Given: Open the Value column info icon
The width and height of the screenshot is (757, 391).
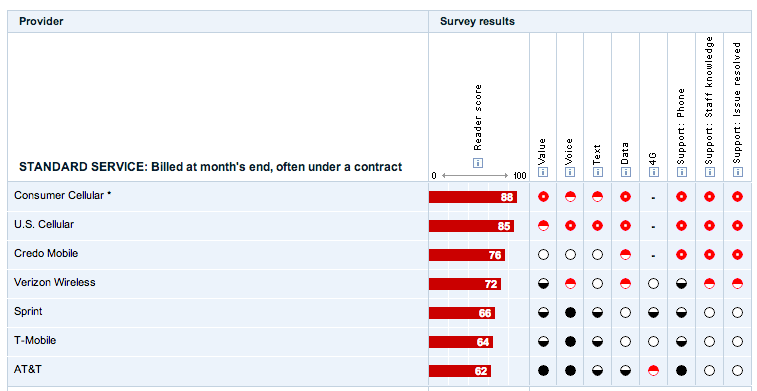Looking at the screenshot, I should [x=543, y=172].
